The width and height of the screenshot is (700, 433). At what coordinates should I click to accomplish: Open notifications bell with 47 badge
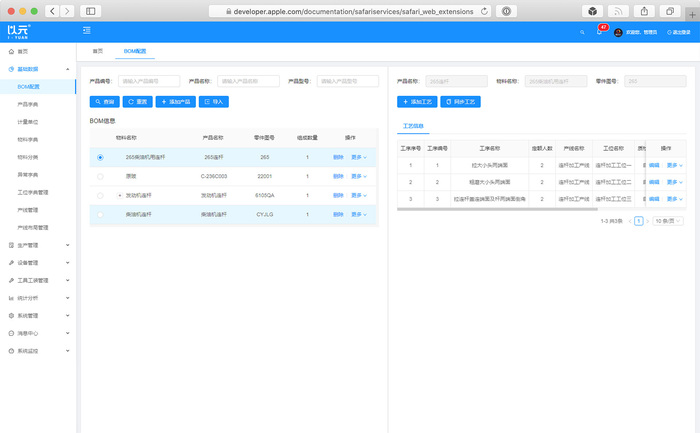pos(599,32)
